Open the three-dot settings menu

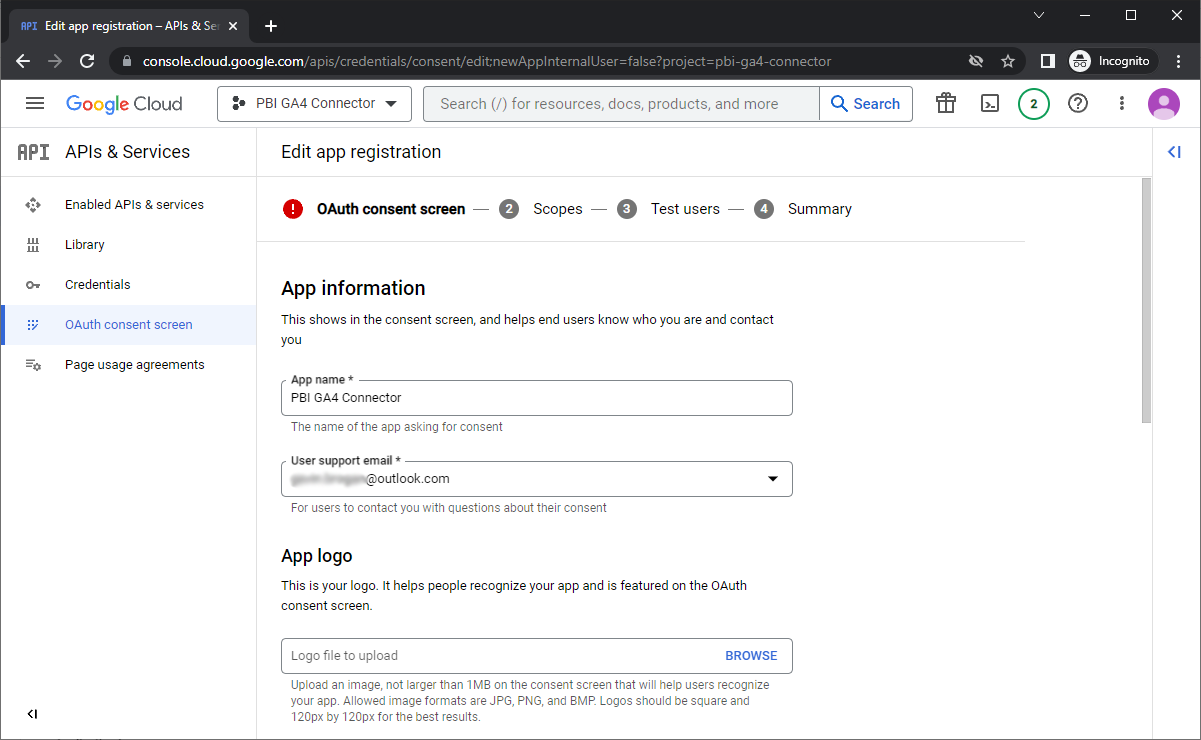pos(1121,103)
